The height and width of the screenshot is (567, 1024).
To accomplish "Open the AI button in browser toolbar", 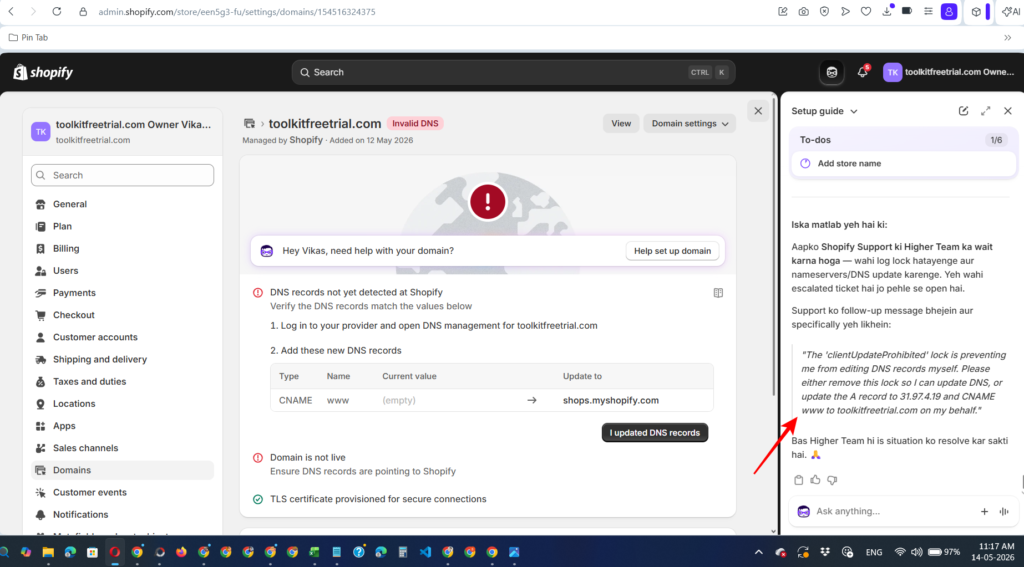I will coord(1010,12).
